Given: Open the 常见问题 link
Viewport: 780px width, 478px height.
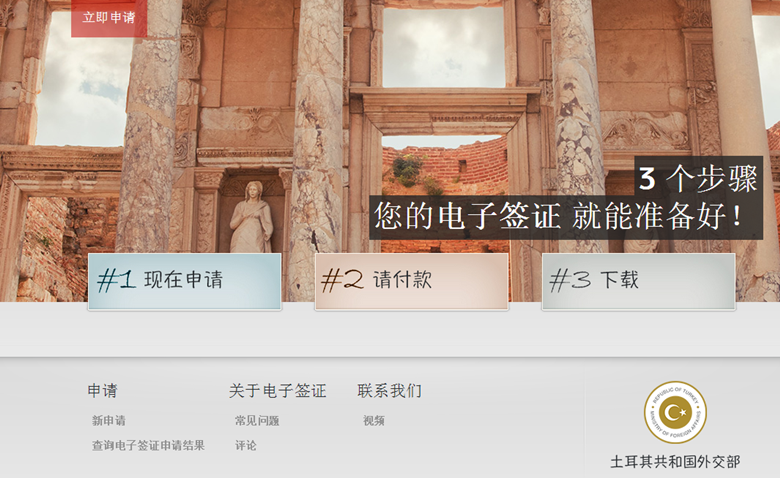Looking at the screenshot, I should tap(257, 421).
